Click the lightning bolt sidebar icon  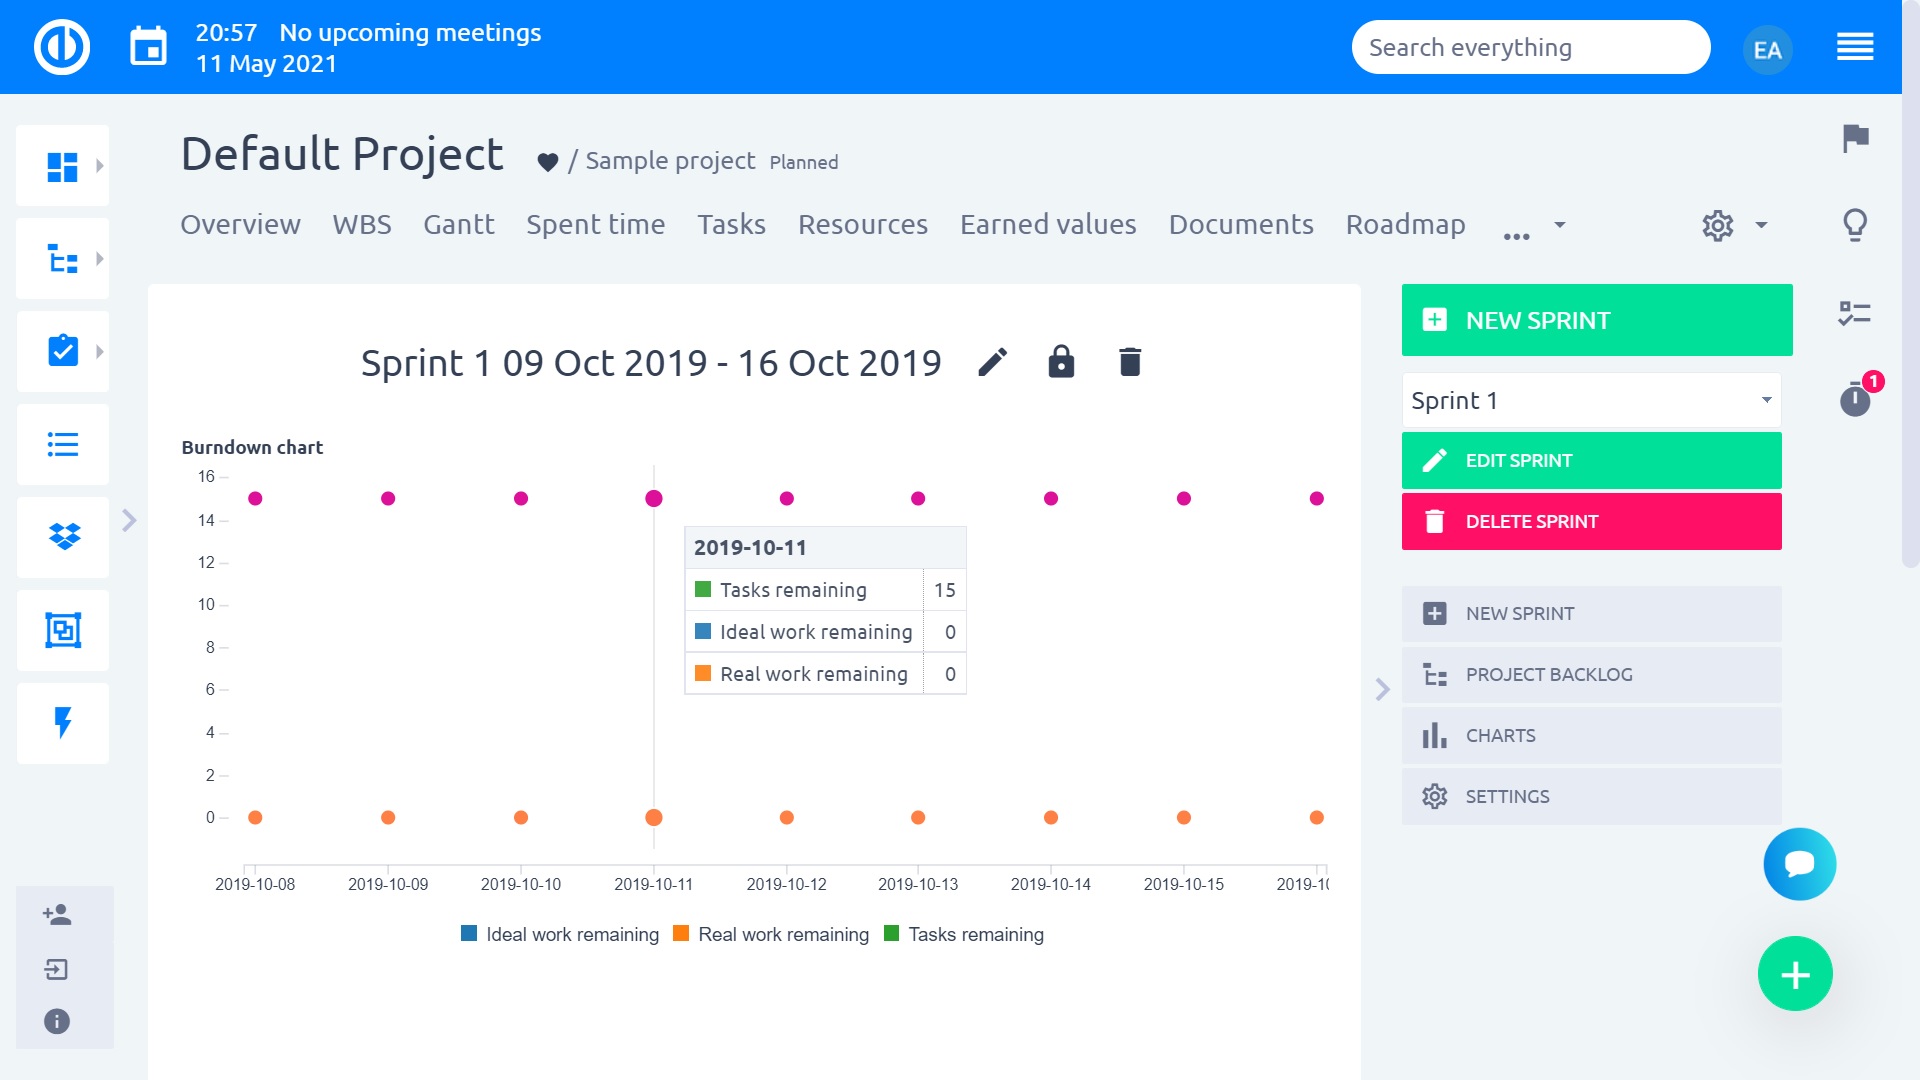(63, 723)
